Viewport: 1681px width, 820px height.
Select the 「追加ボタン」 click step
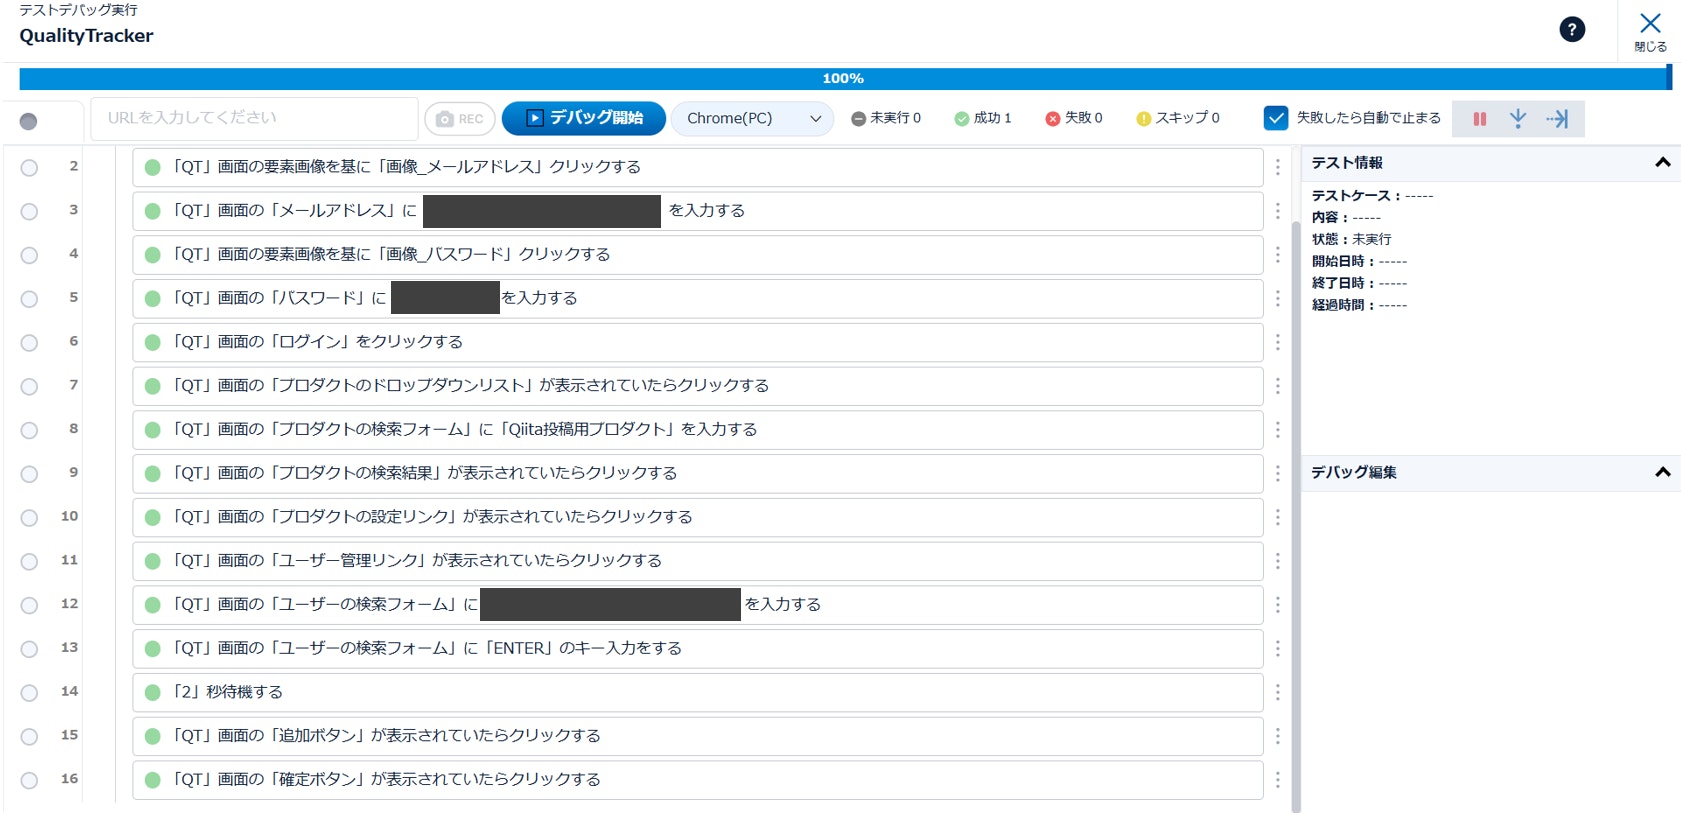tap(698, 736)
